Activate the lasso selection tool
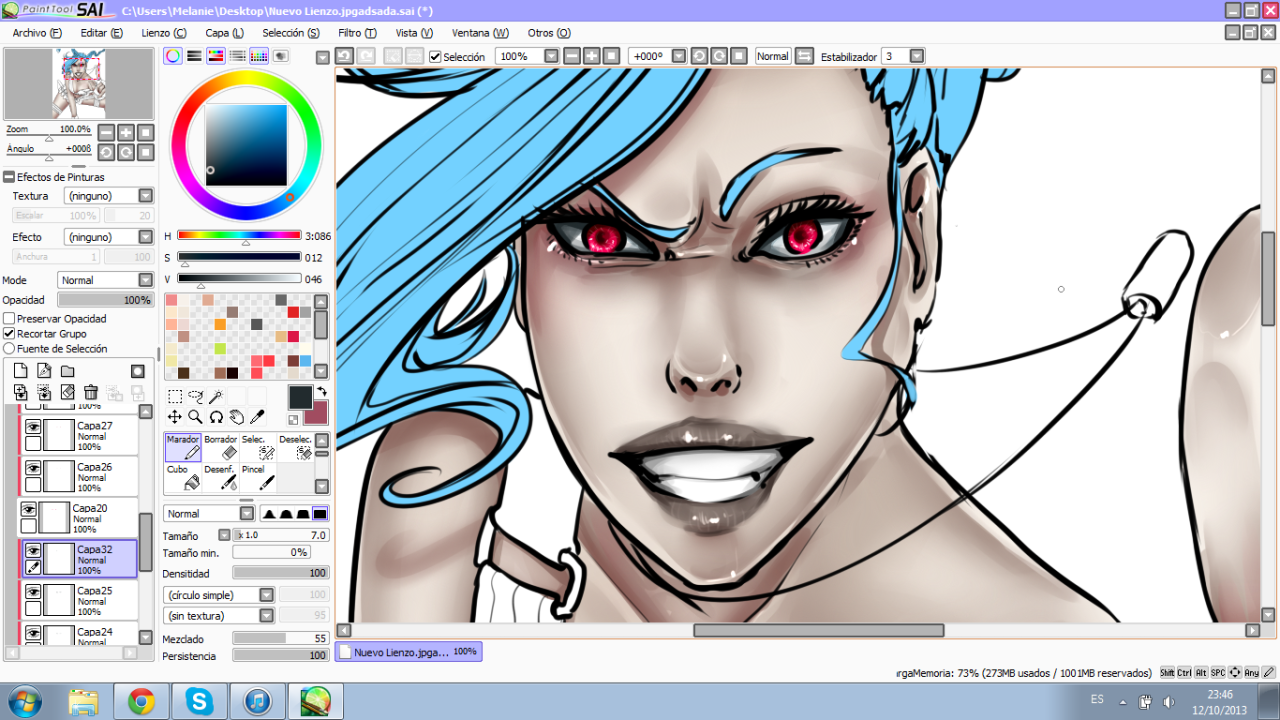 [195, 397]
